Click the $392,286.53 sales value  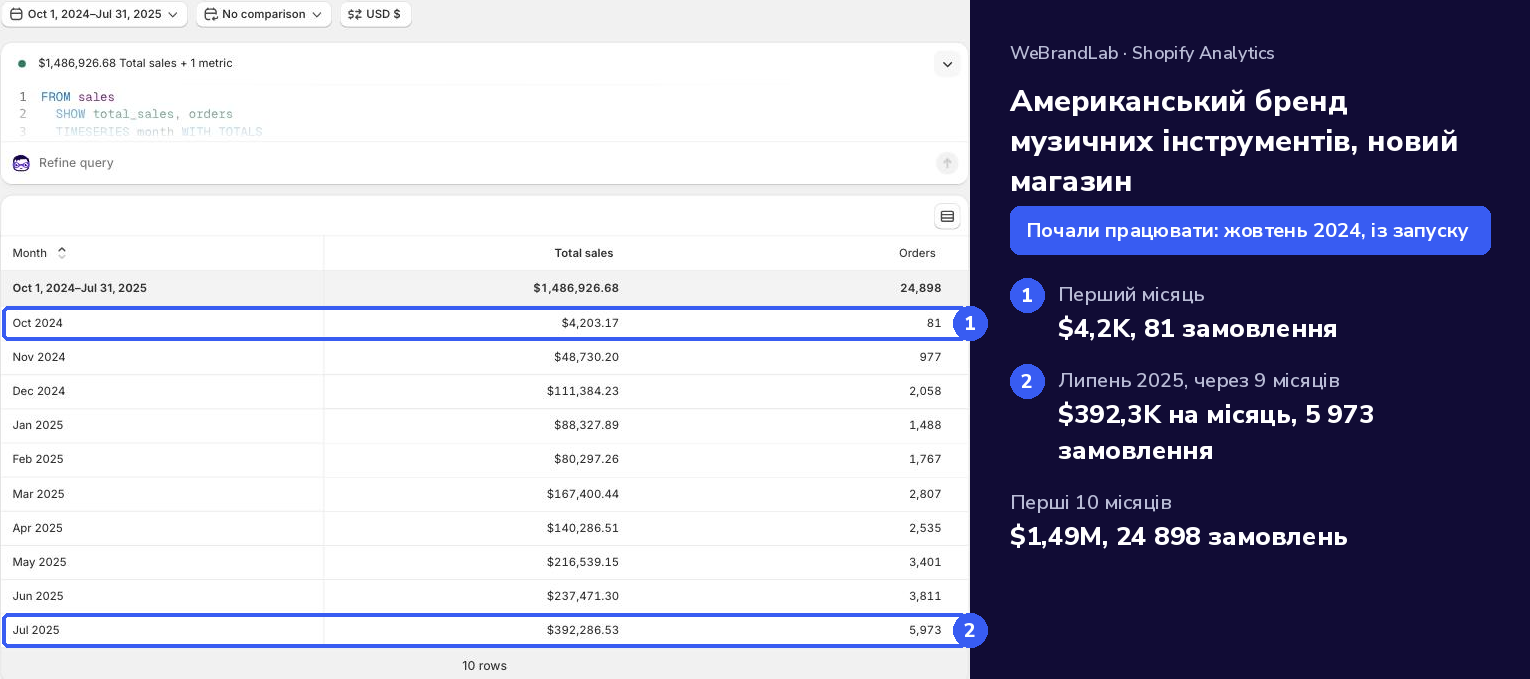[x=583, y=630]
